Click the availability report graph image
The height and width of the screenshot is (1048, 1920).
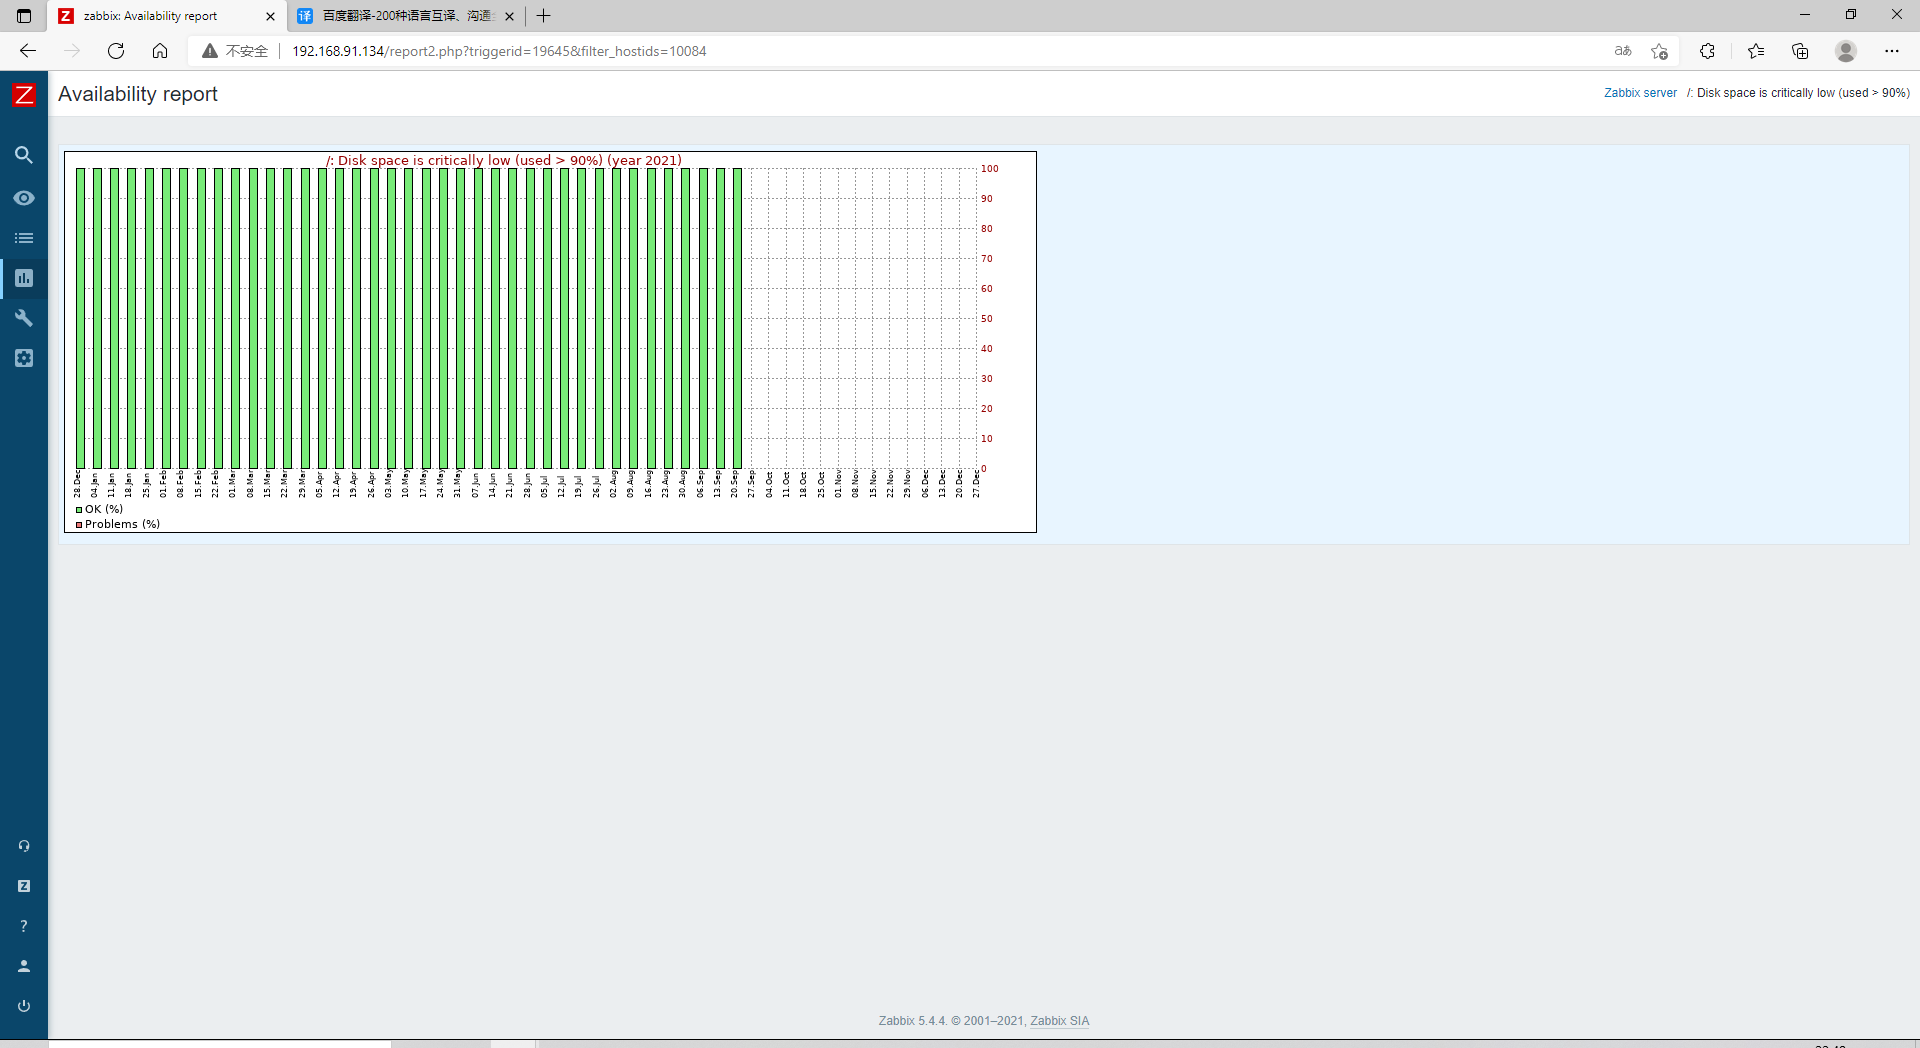point(550,342)
